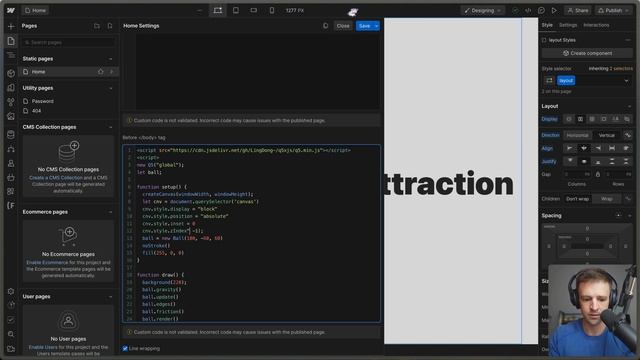Image resolution: width=640 pixels, height=360 pixels.
Task: Select Grid display option
Action: (x=592, y=119)
